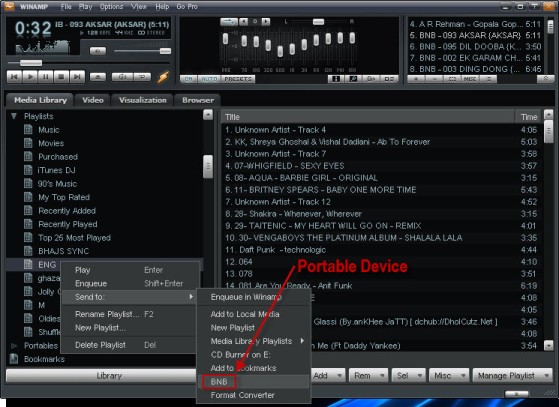Click the file info button below equalizer
This screenshot has width=559, height=407.
click(336, 79)
